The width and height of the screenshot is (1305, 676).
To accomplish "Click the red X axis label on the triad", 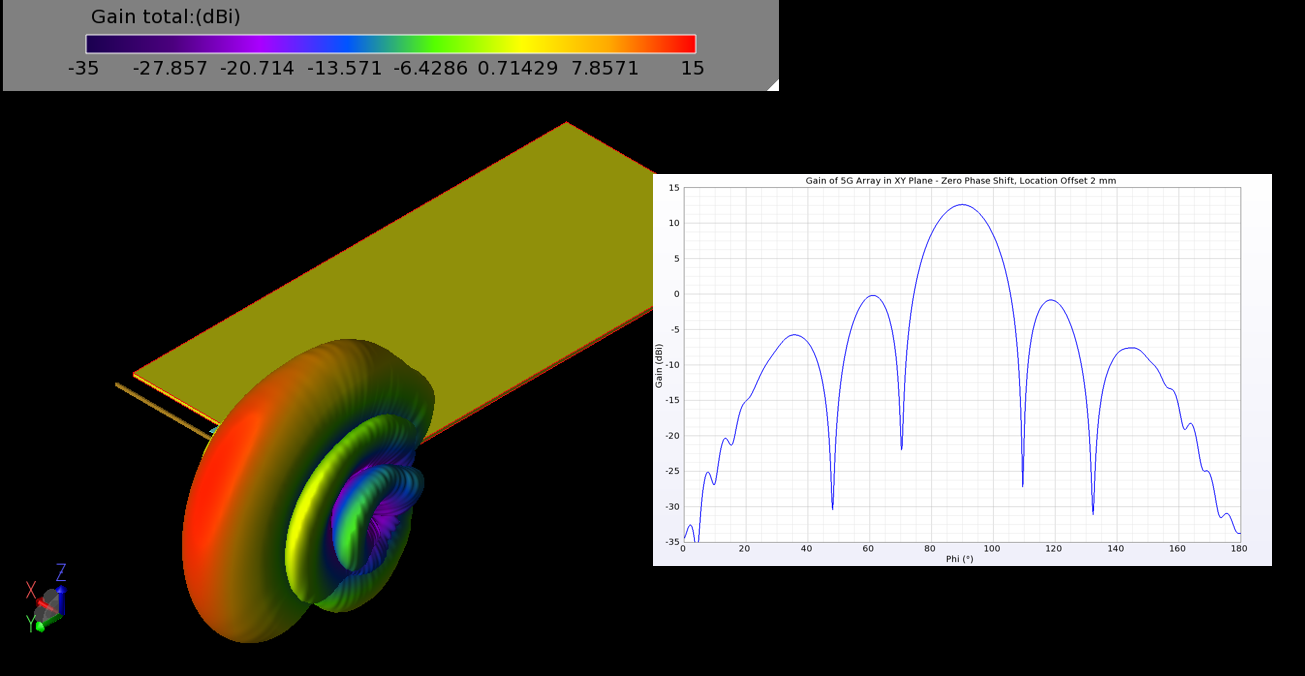I will point(31,590).
